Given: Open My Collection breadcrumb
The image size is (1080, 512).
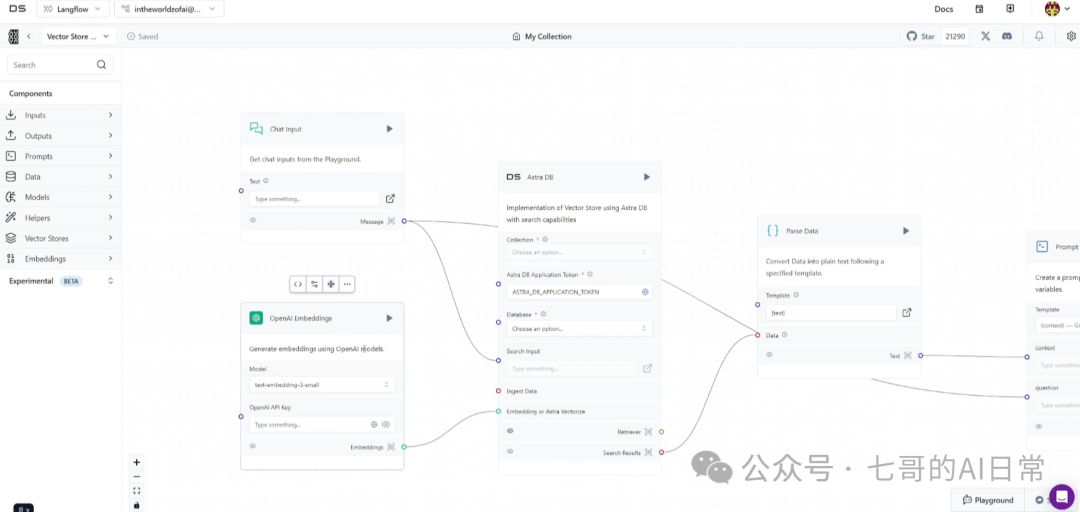Looking at the screenshot, I should pyautogui.click(x=542, y=37).
